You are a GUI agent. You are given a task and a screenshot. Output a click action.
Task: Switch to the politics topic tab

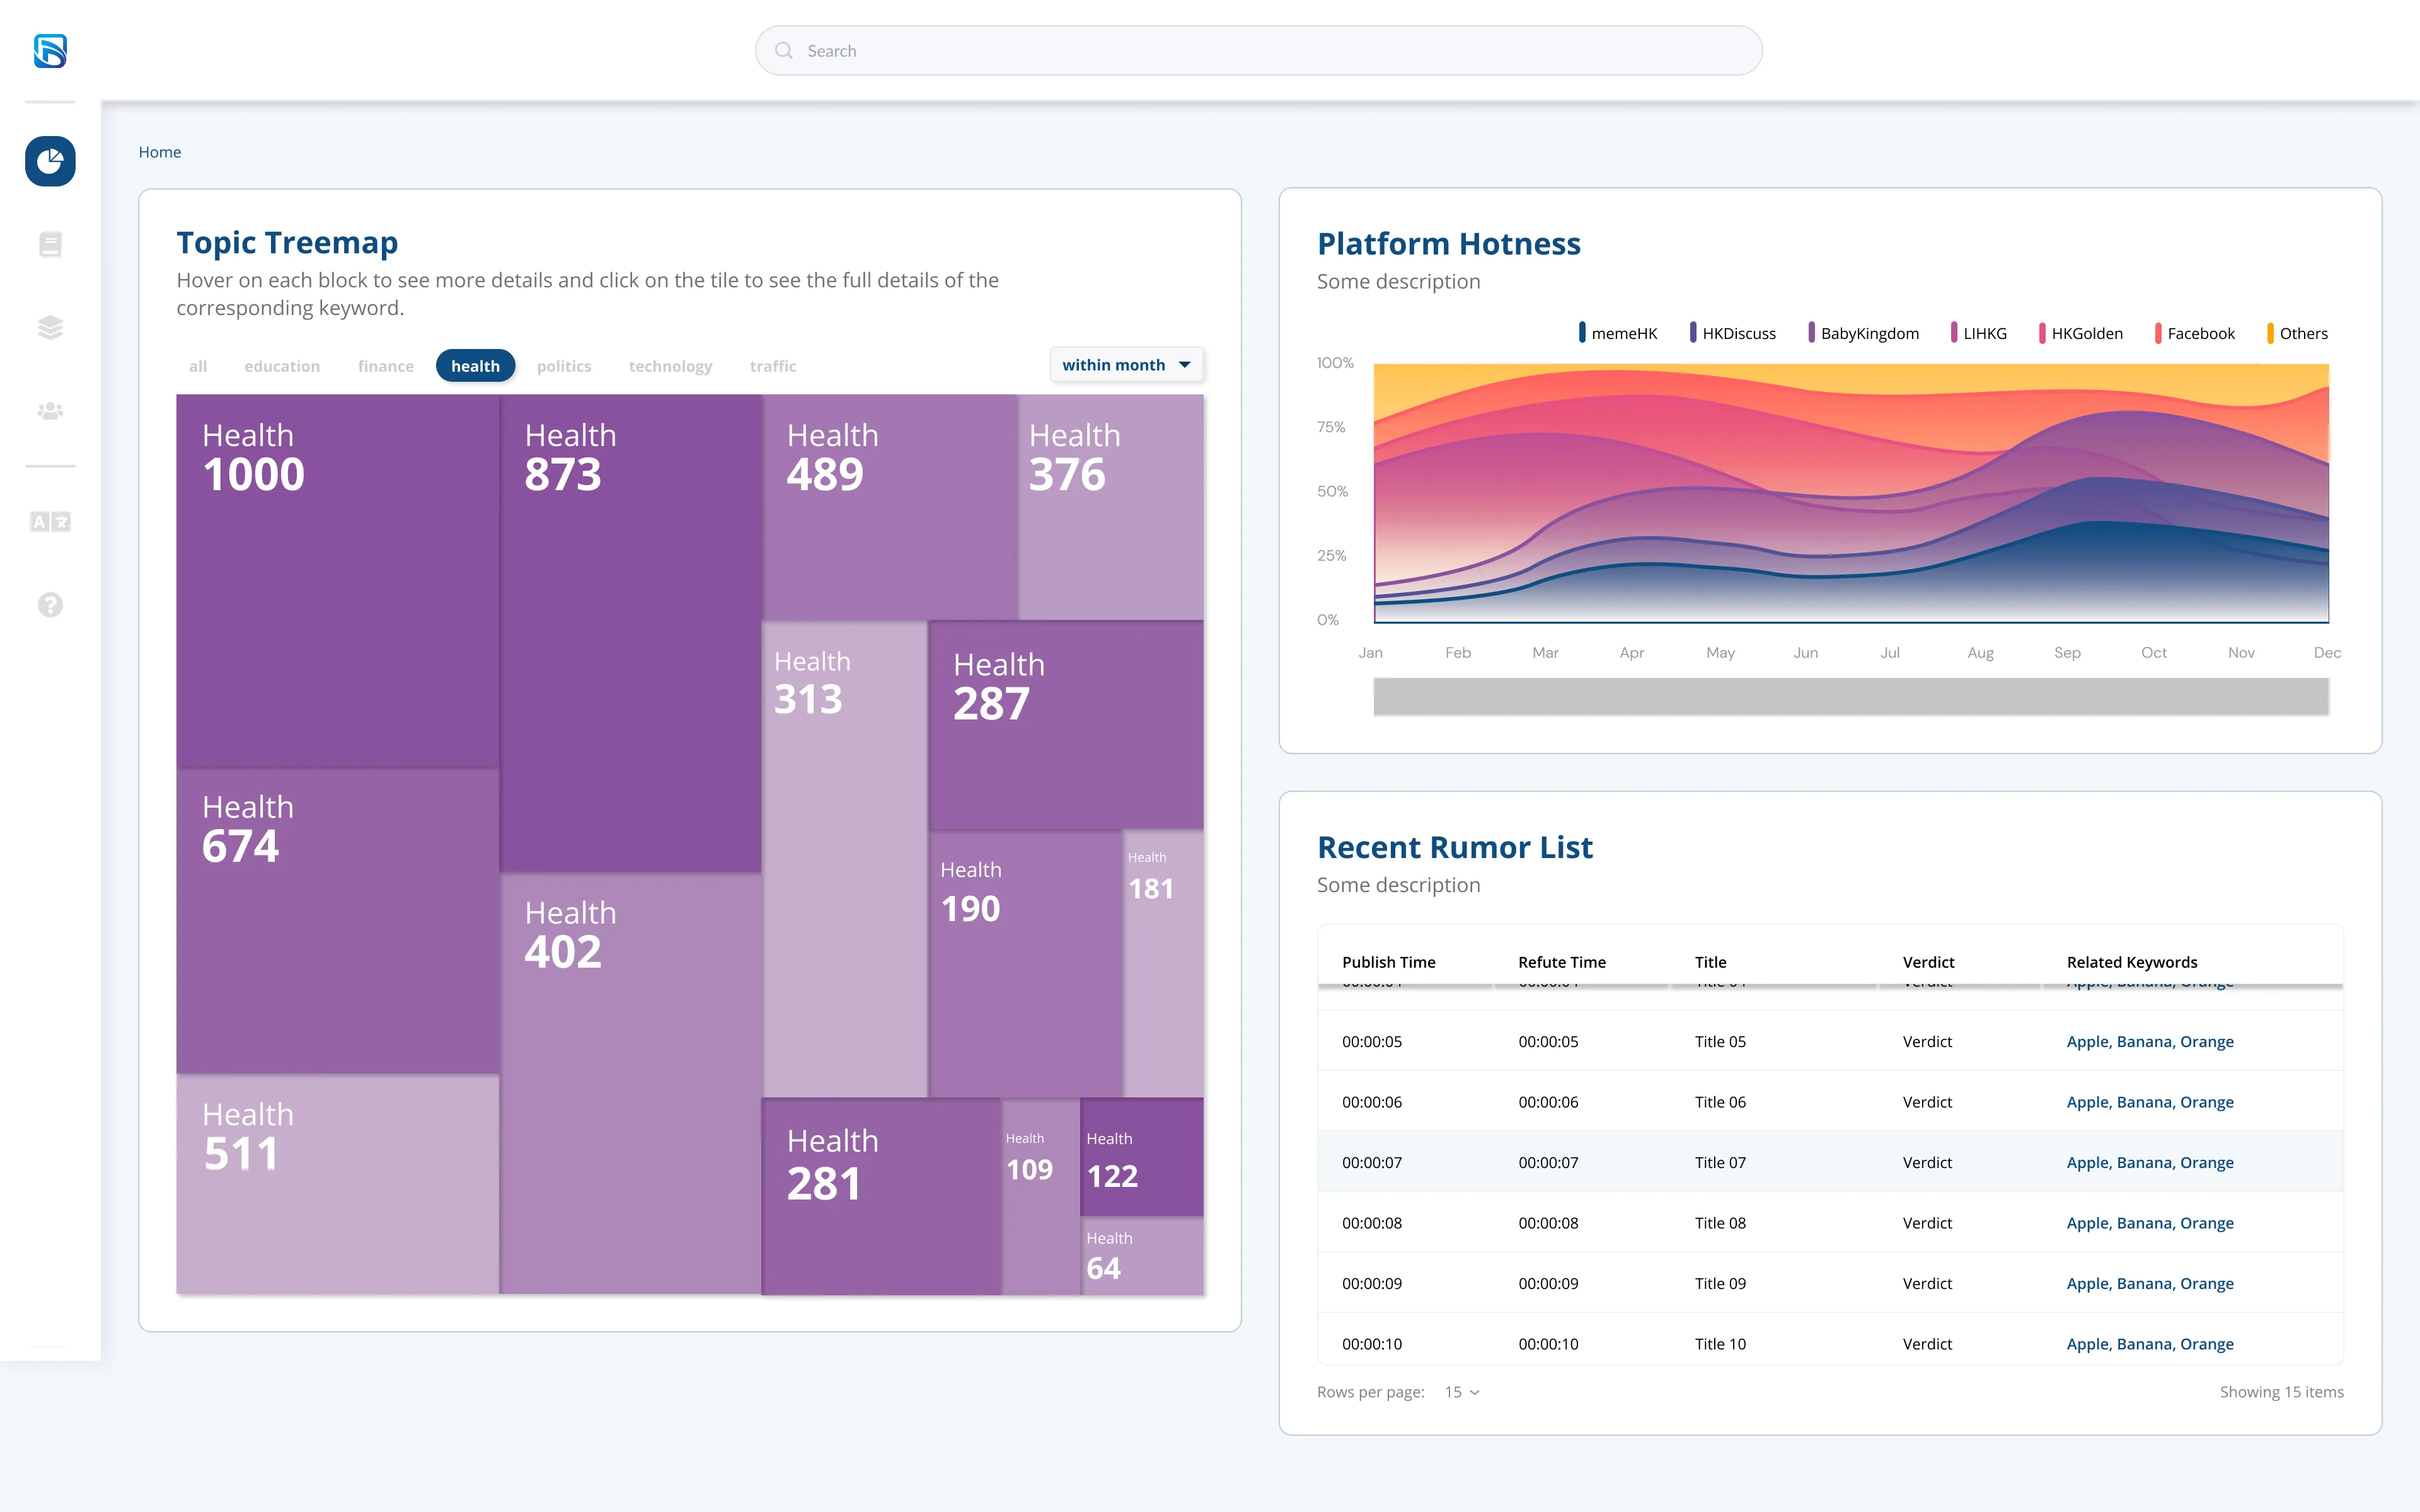[x=564, y=366]
